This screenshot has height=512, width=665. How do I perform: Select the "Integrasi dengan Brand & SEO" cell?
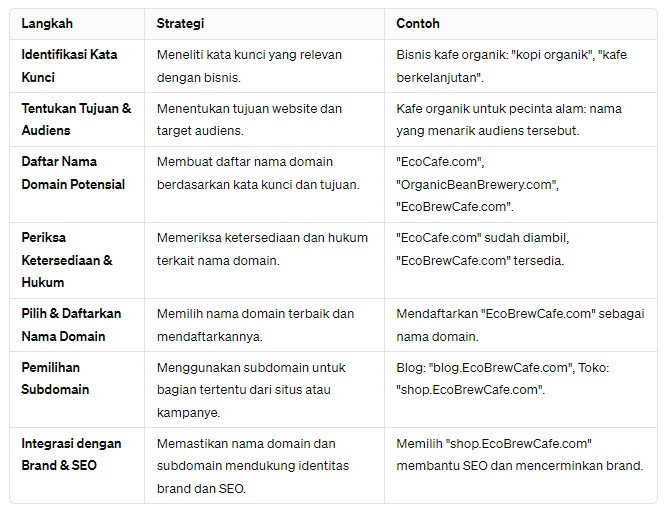pyautogui.click(x=70, y=454)
